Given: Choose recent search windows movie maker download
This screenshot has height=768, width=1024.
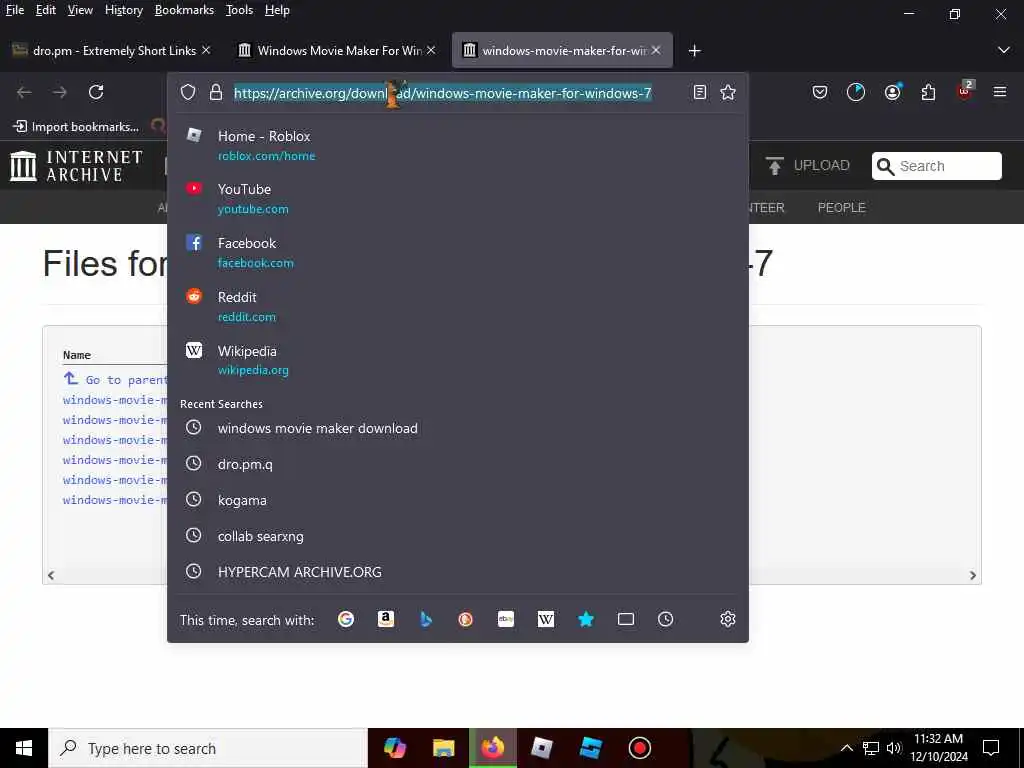Looking at the screenshot, I should point(457,428).
